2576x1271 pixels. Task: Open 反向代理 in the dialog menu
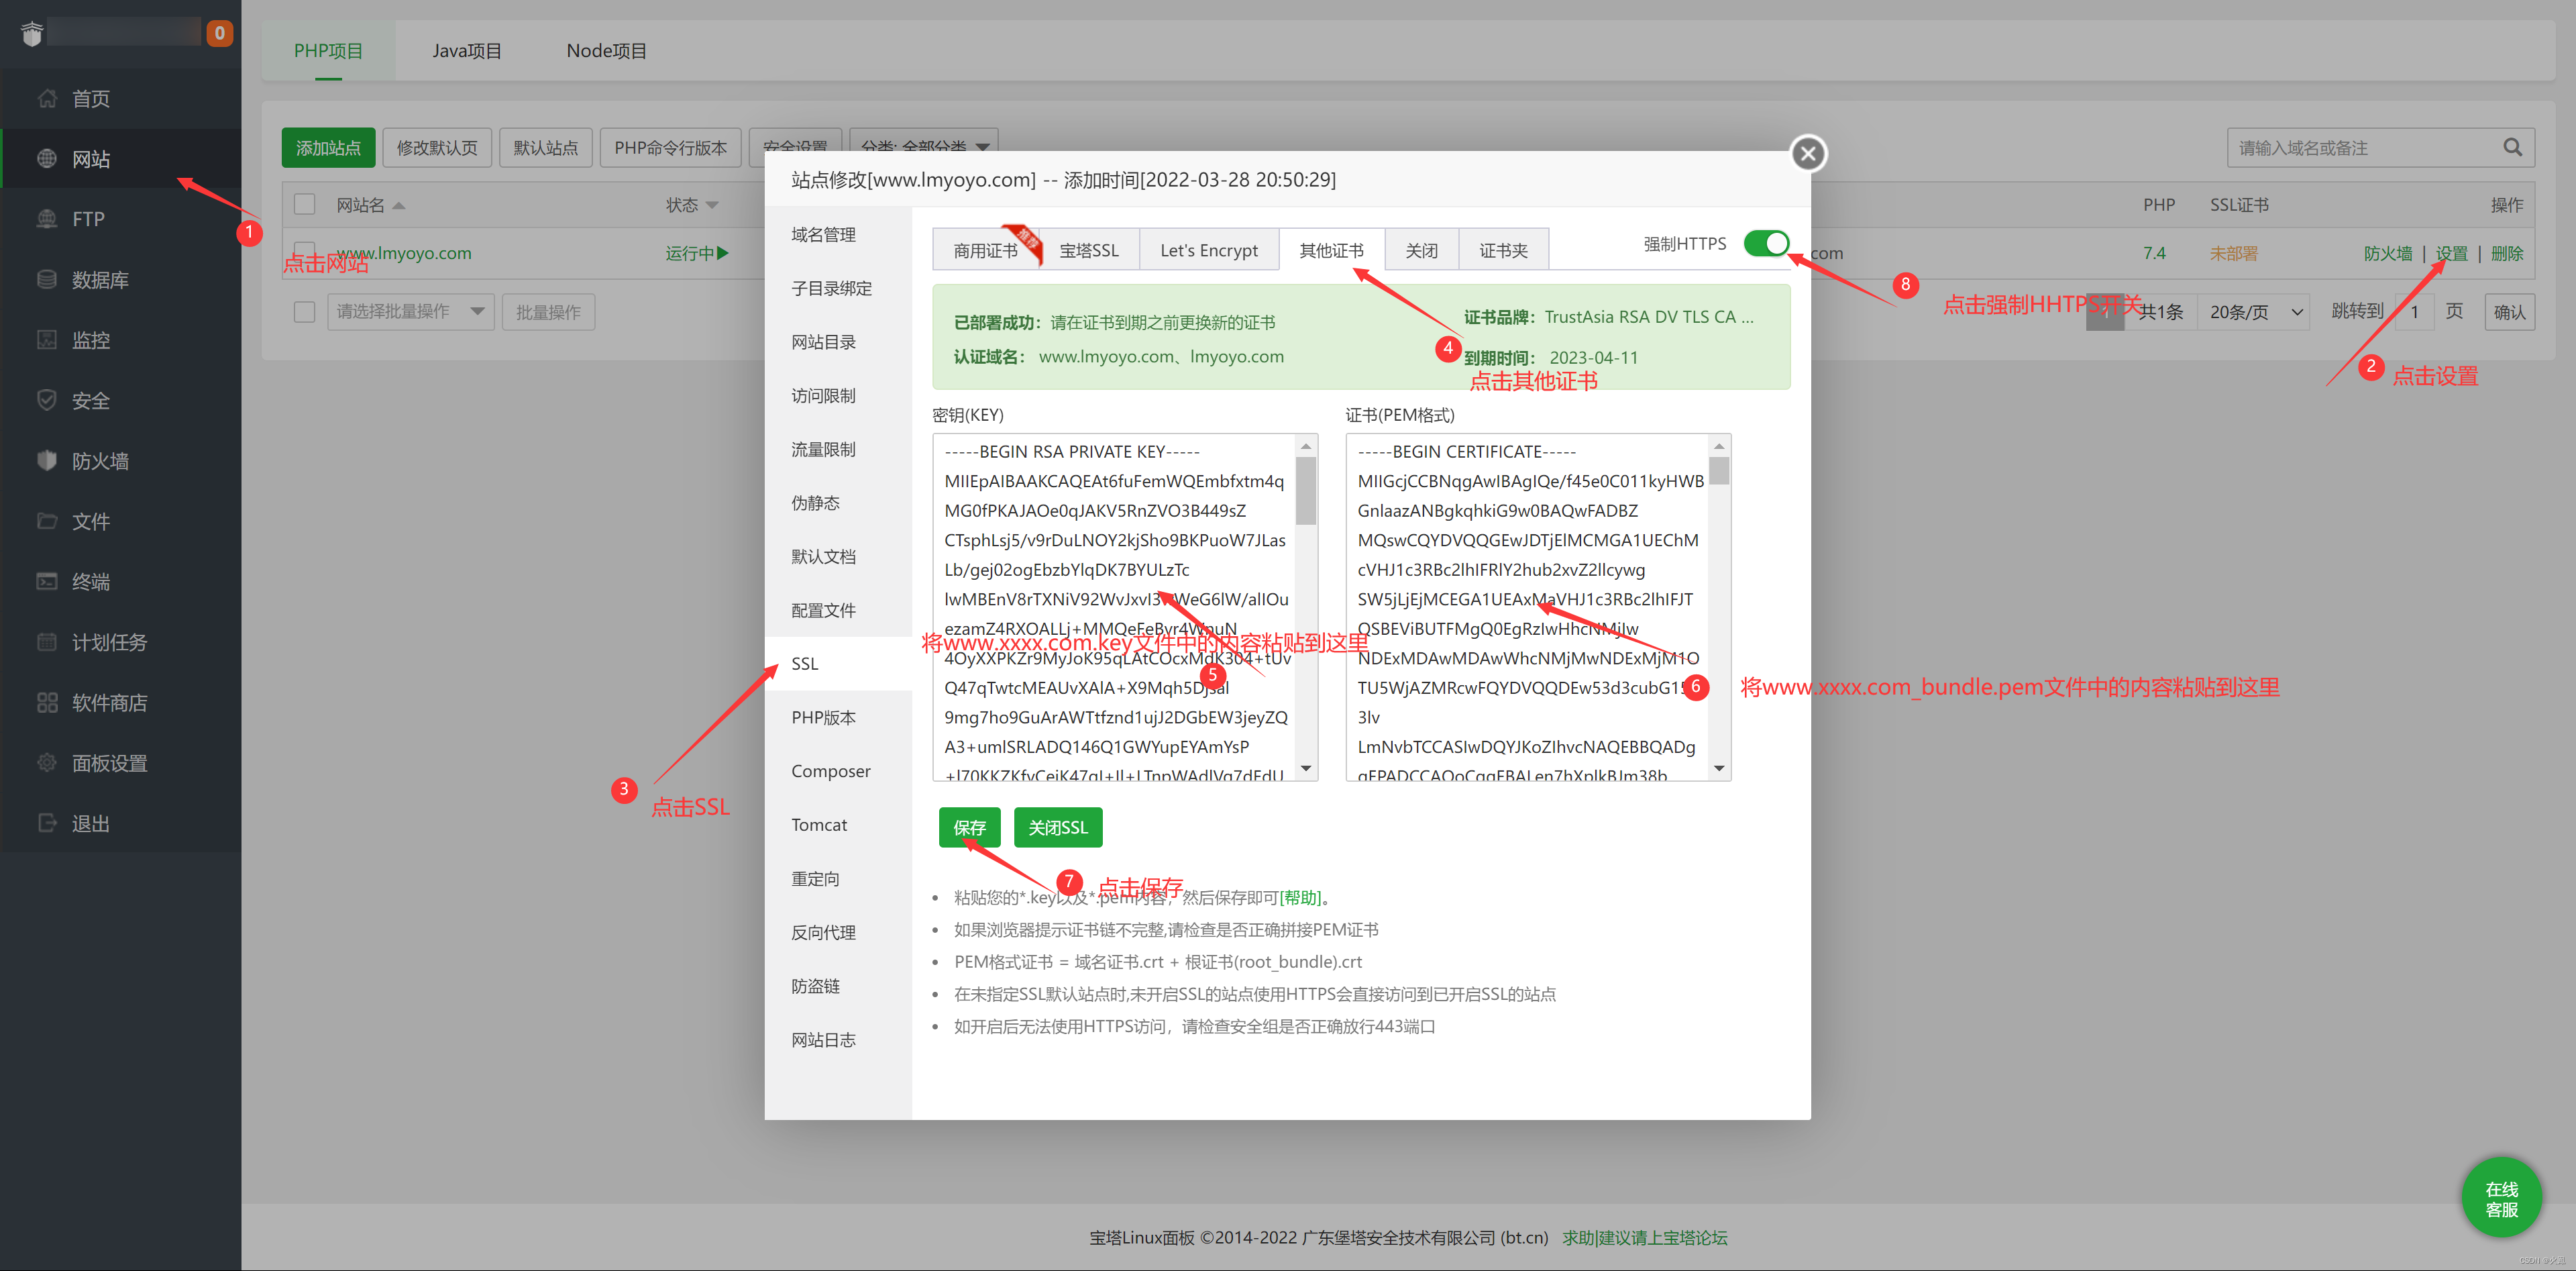(838, 932)
